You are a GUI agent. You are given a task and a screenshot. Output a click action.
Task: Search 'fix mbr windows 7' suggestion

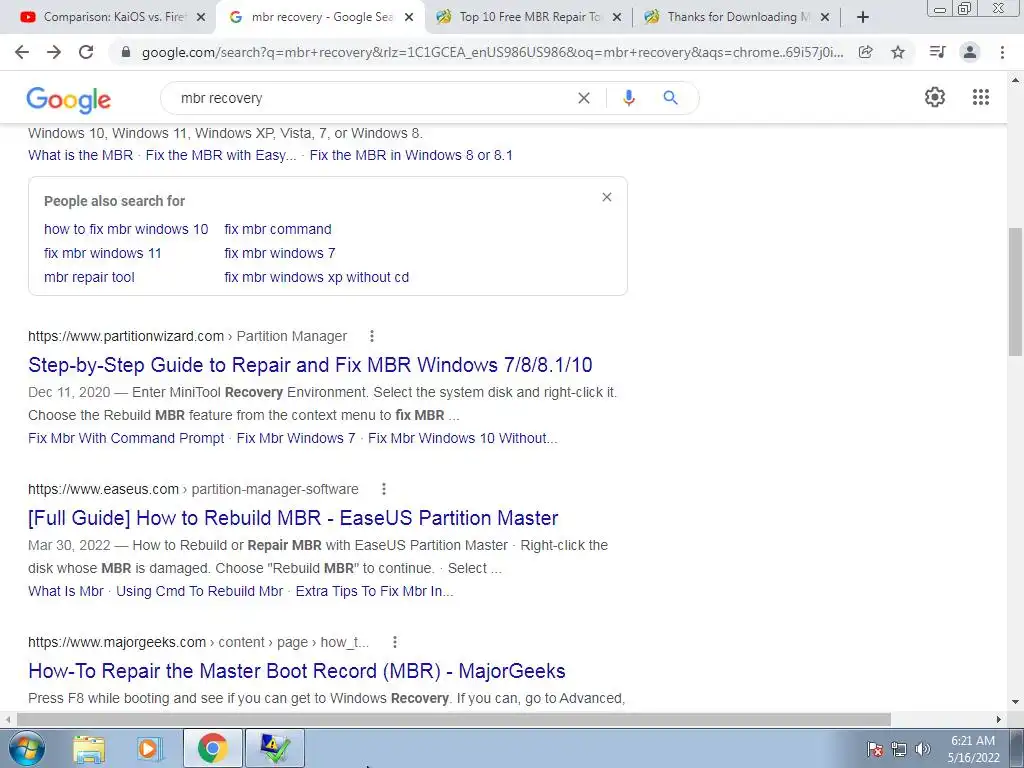pyautogui.click(x=280, y=253)
